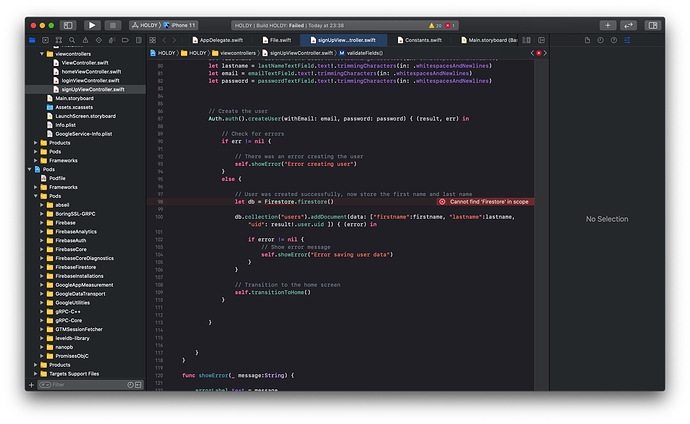Click line number 98 in the gutter

pyautogui.click(x=160, y=202)
